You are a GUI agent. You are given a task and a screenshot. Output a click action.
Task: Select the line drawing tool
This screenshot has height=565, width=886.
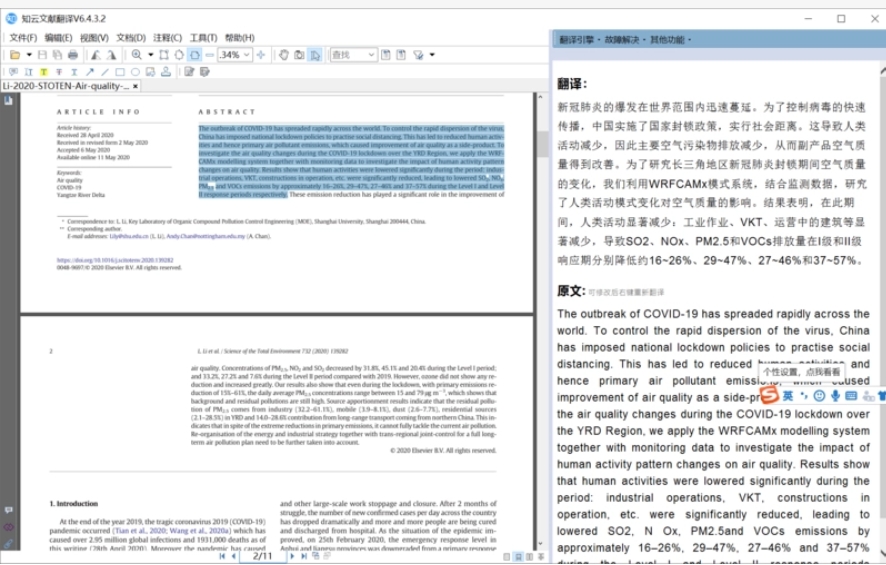point(105,72)
